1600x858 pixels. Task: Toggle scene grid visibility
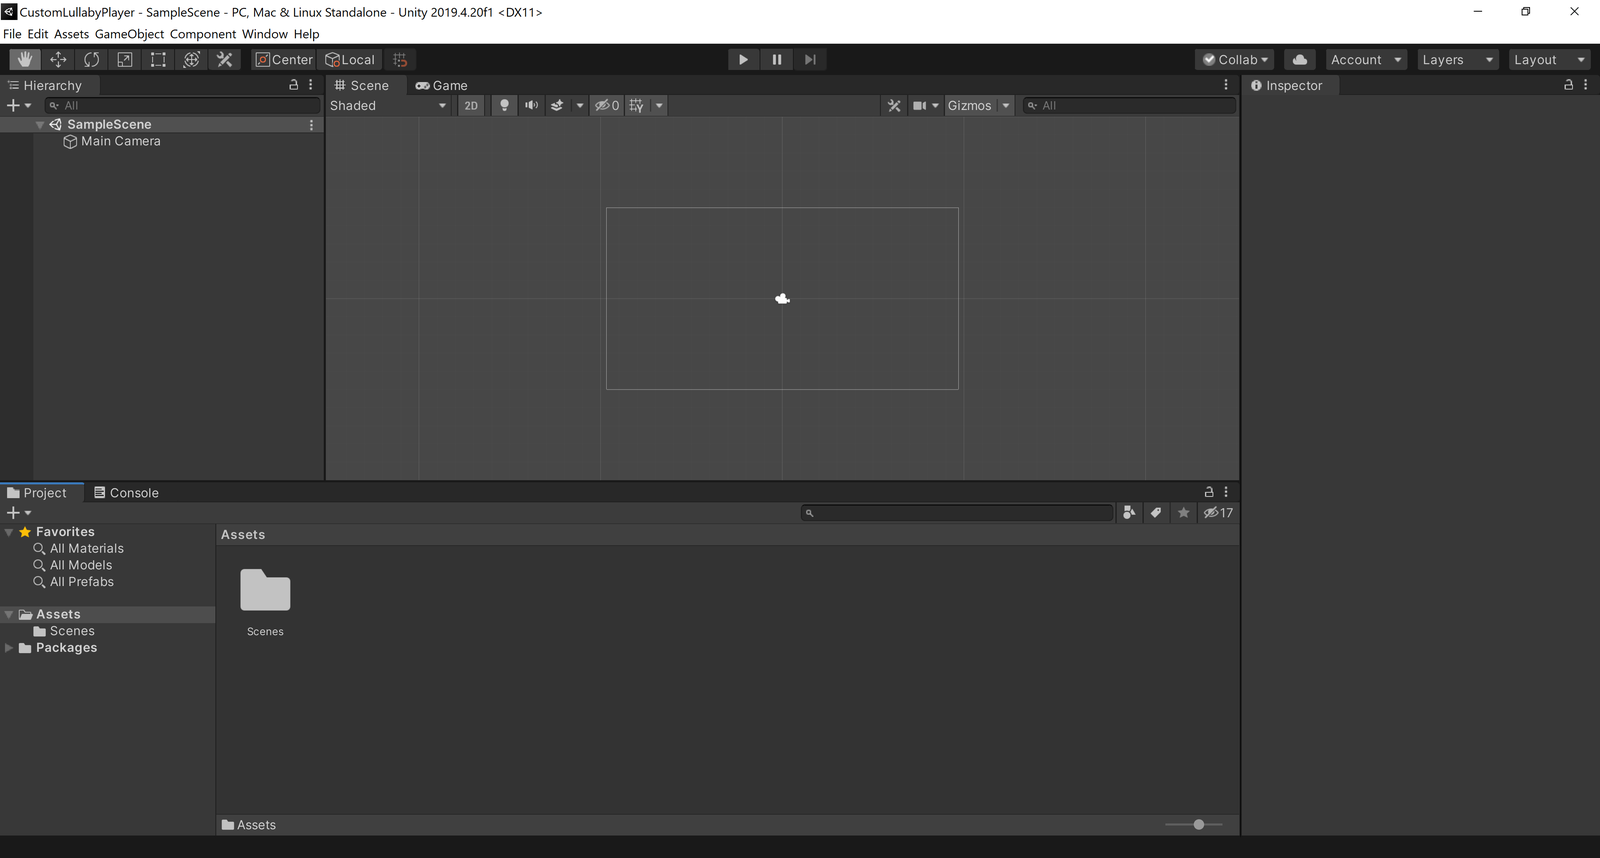637,106
